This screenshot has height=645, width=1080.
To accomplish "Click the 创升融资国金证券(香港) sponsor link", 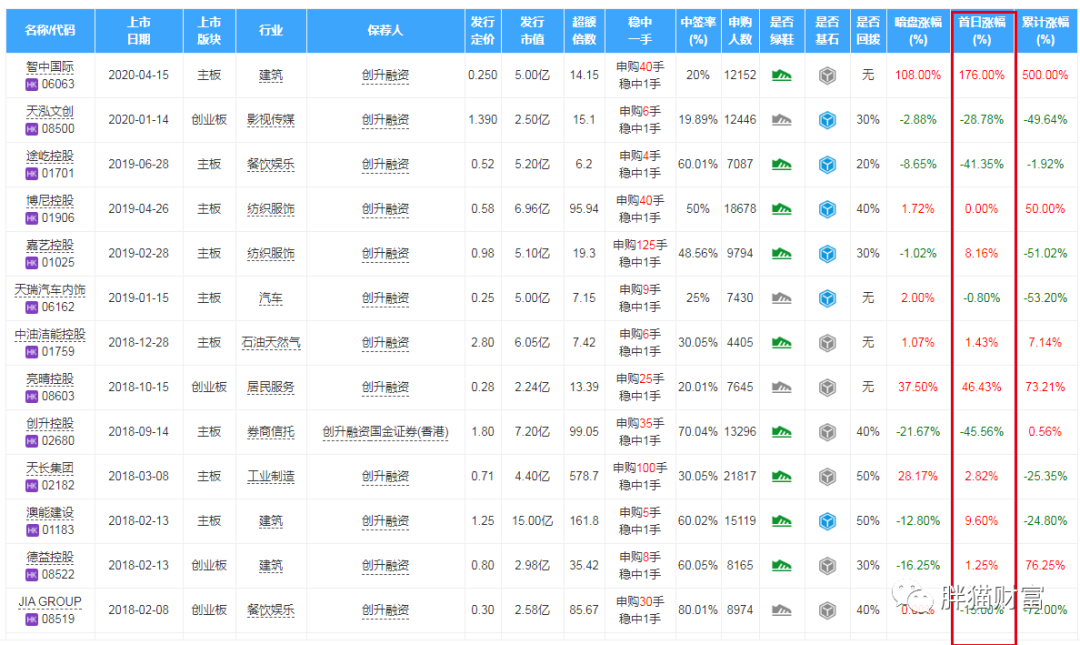I will tap(384, 430).
